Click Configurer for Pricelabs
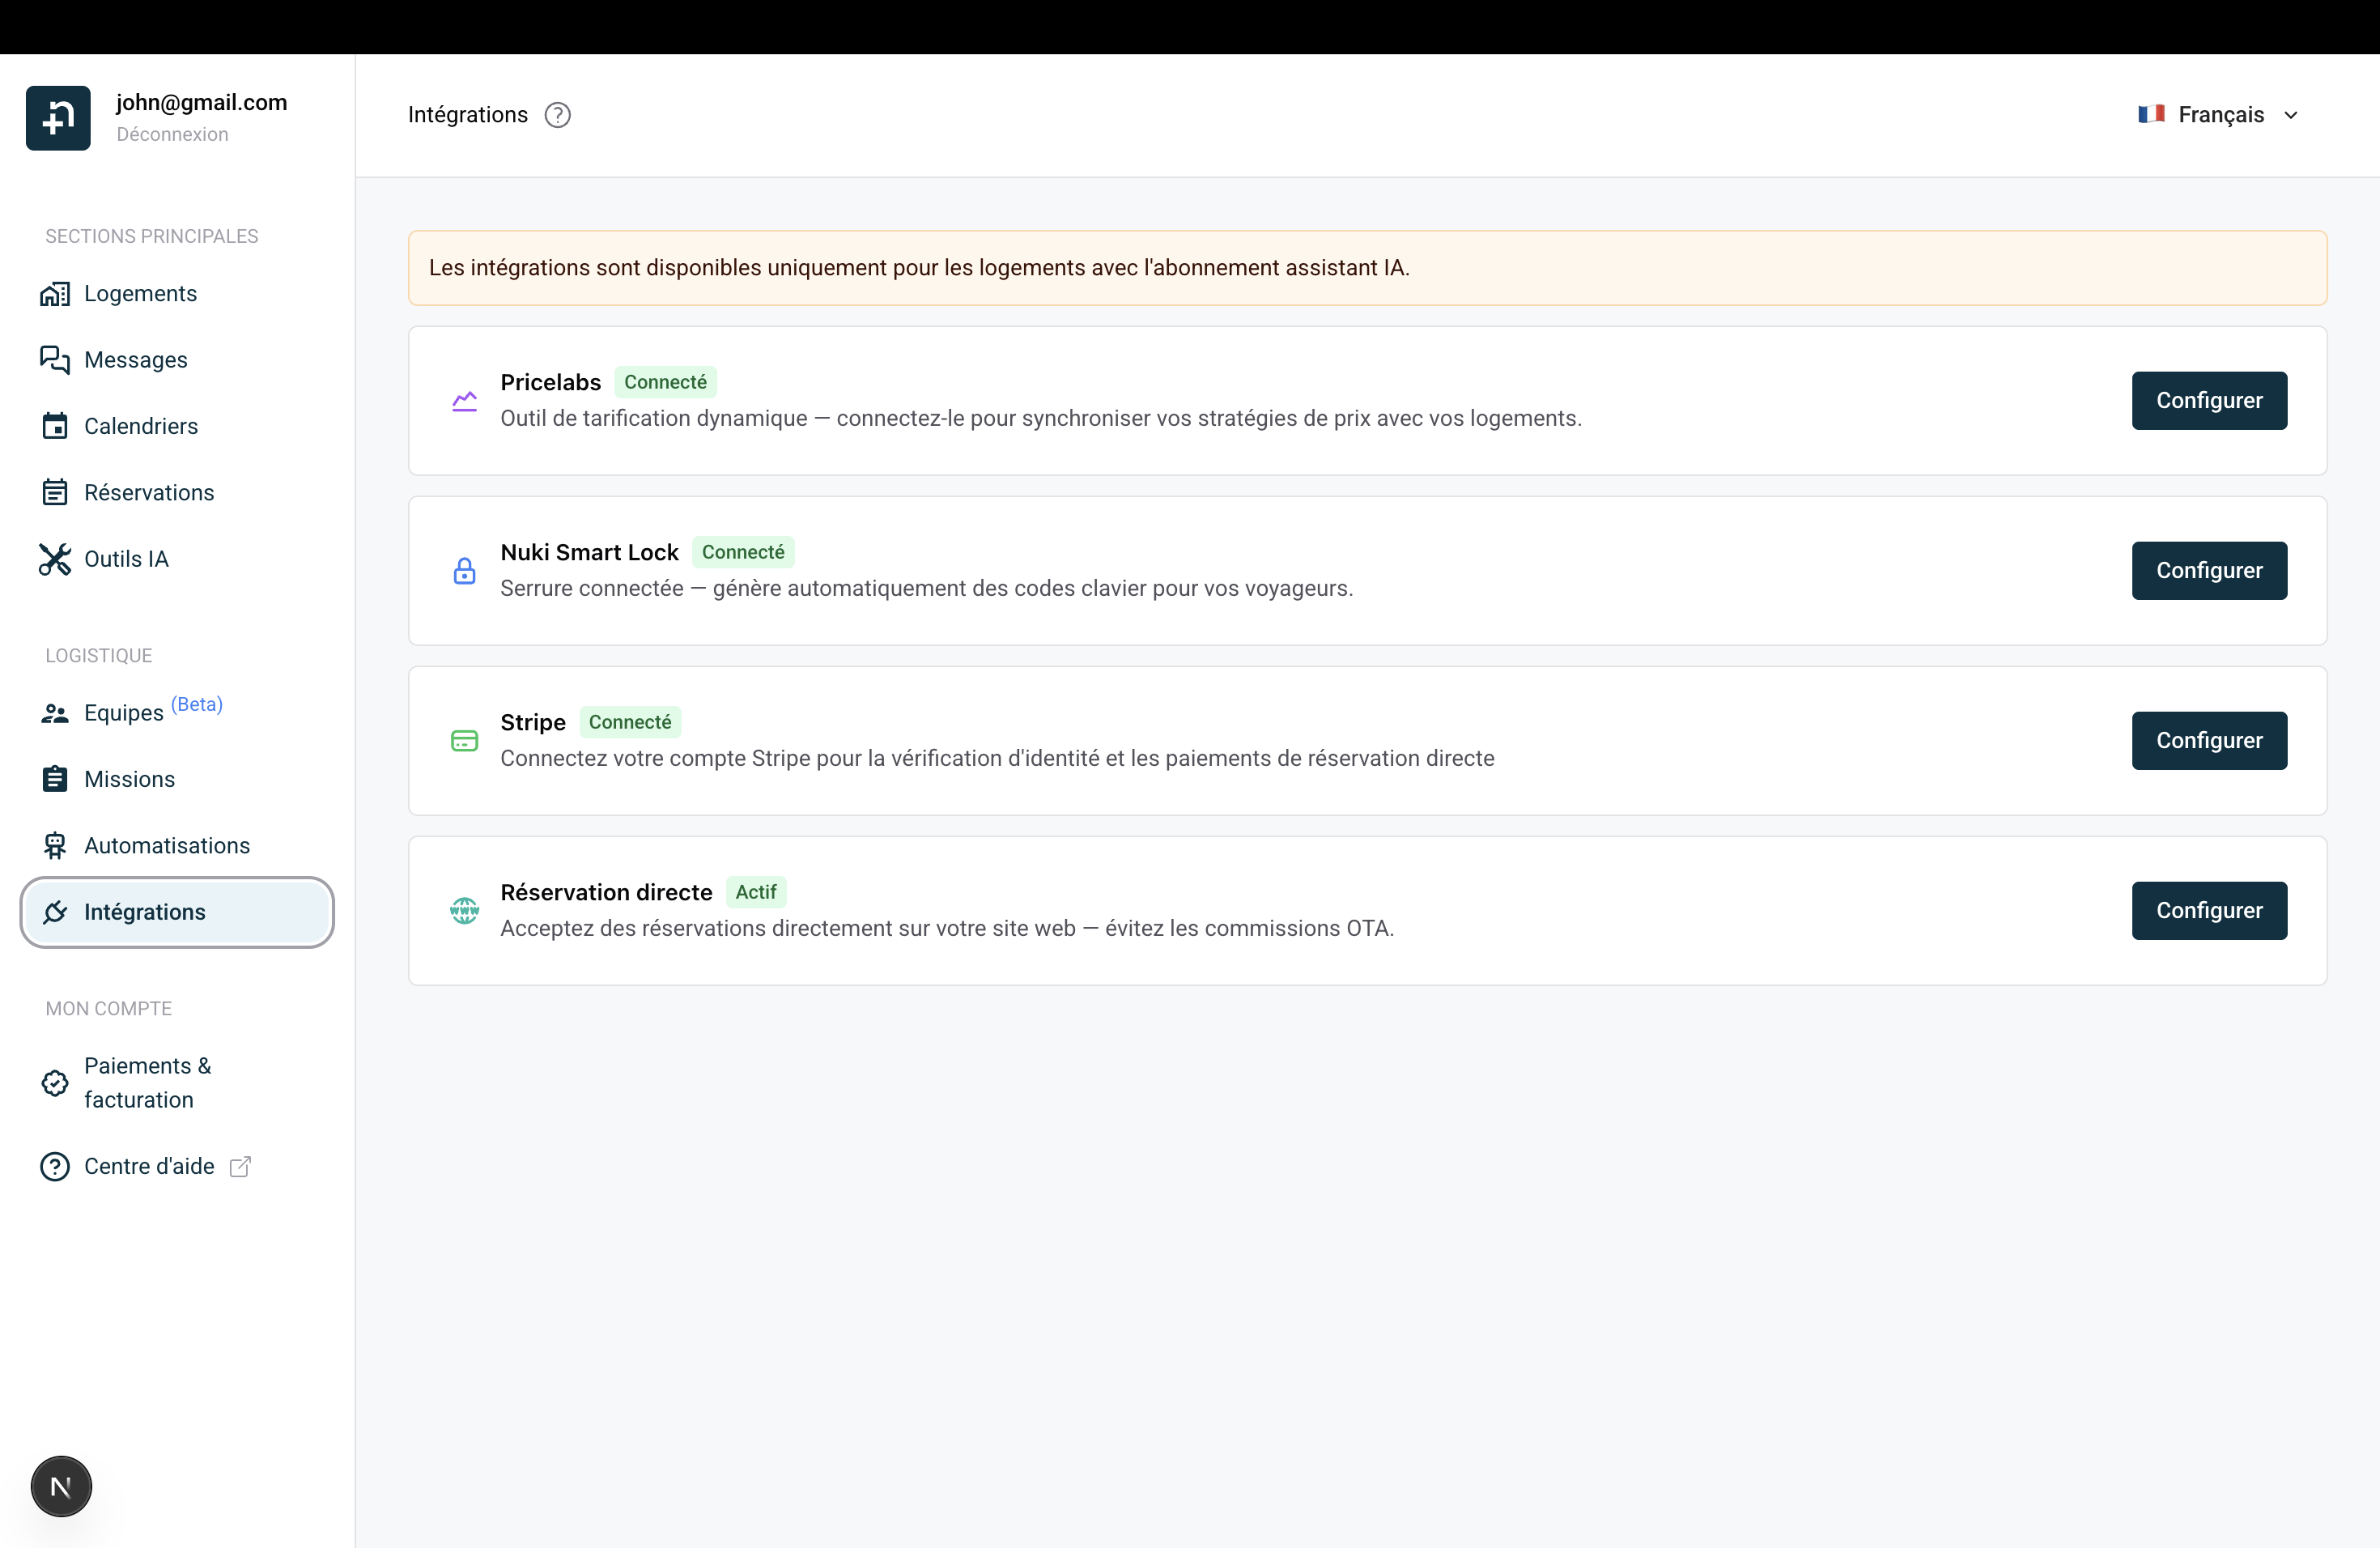Image resolution: width=2380 pixels, height=1548 pixels. coord(2209,401)
